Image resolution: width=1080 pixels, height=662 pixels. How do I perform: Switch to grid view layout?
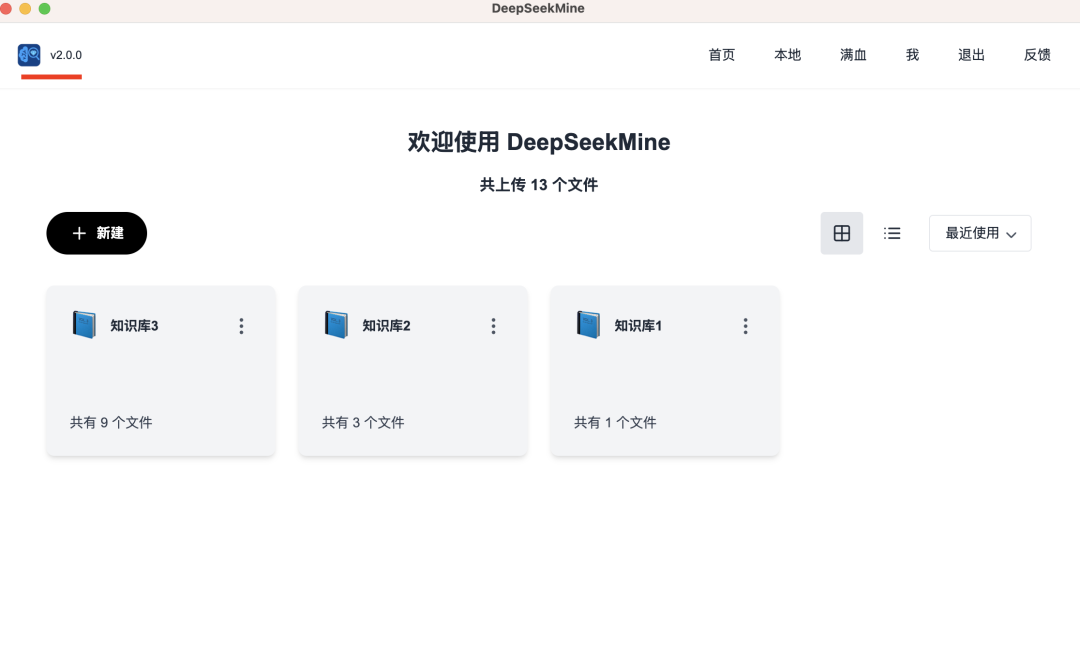point(842,234)
